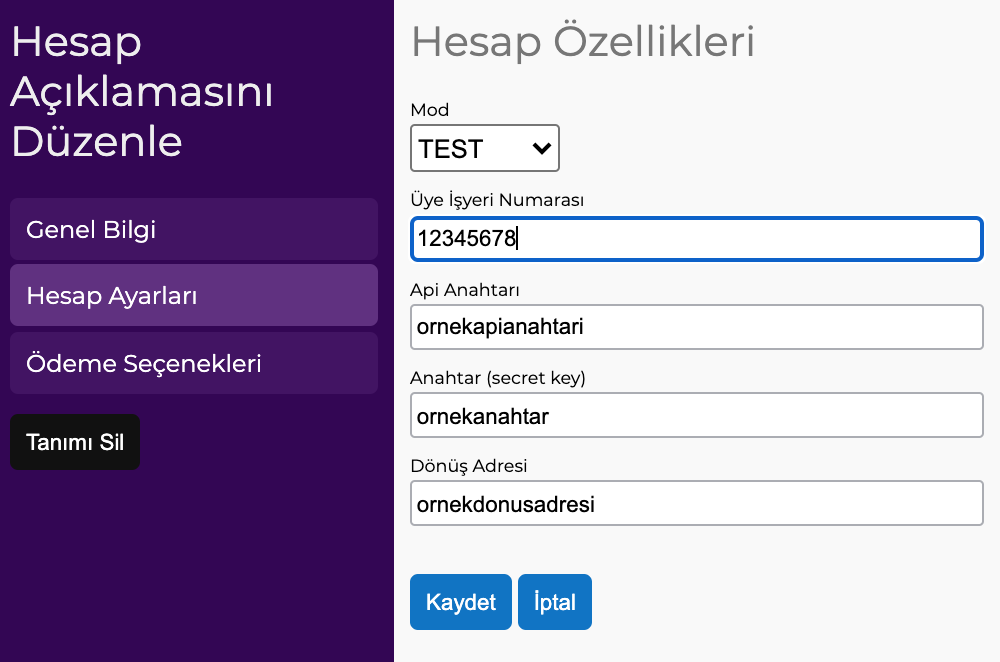Click the Tanımı Sil button
1000x662 pixels.
(75, 442)
